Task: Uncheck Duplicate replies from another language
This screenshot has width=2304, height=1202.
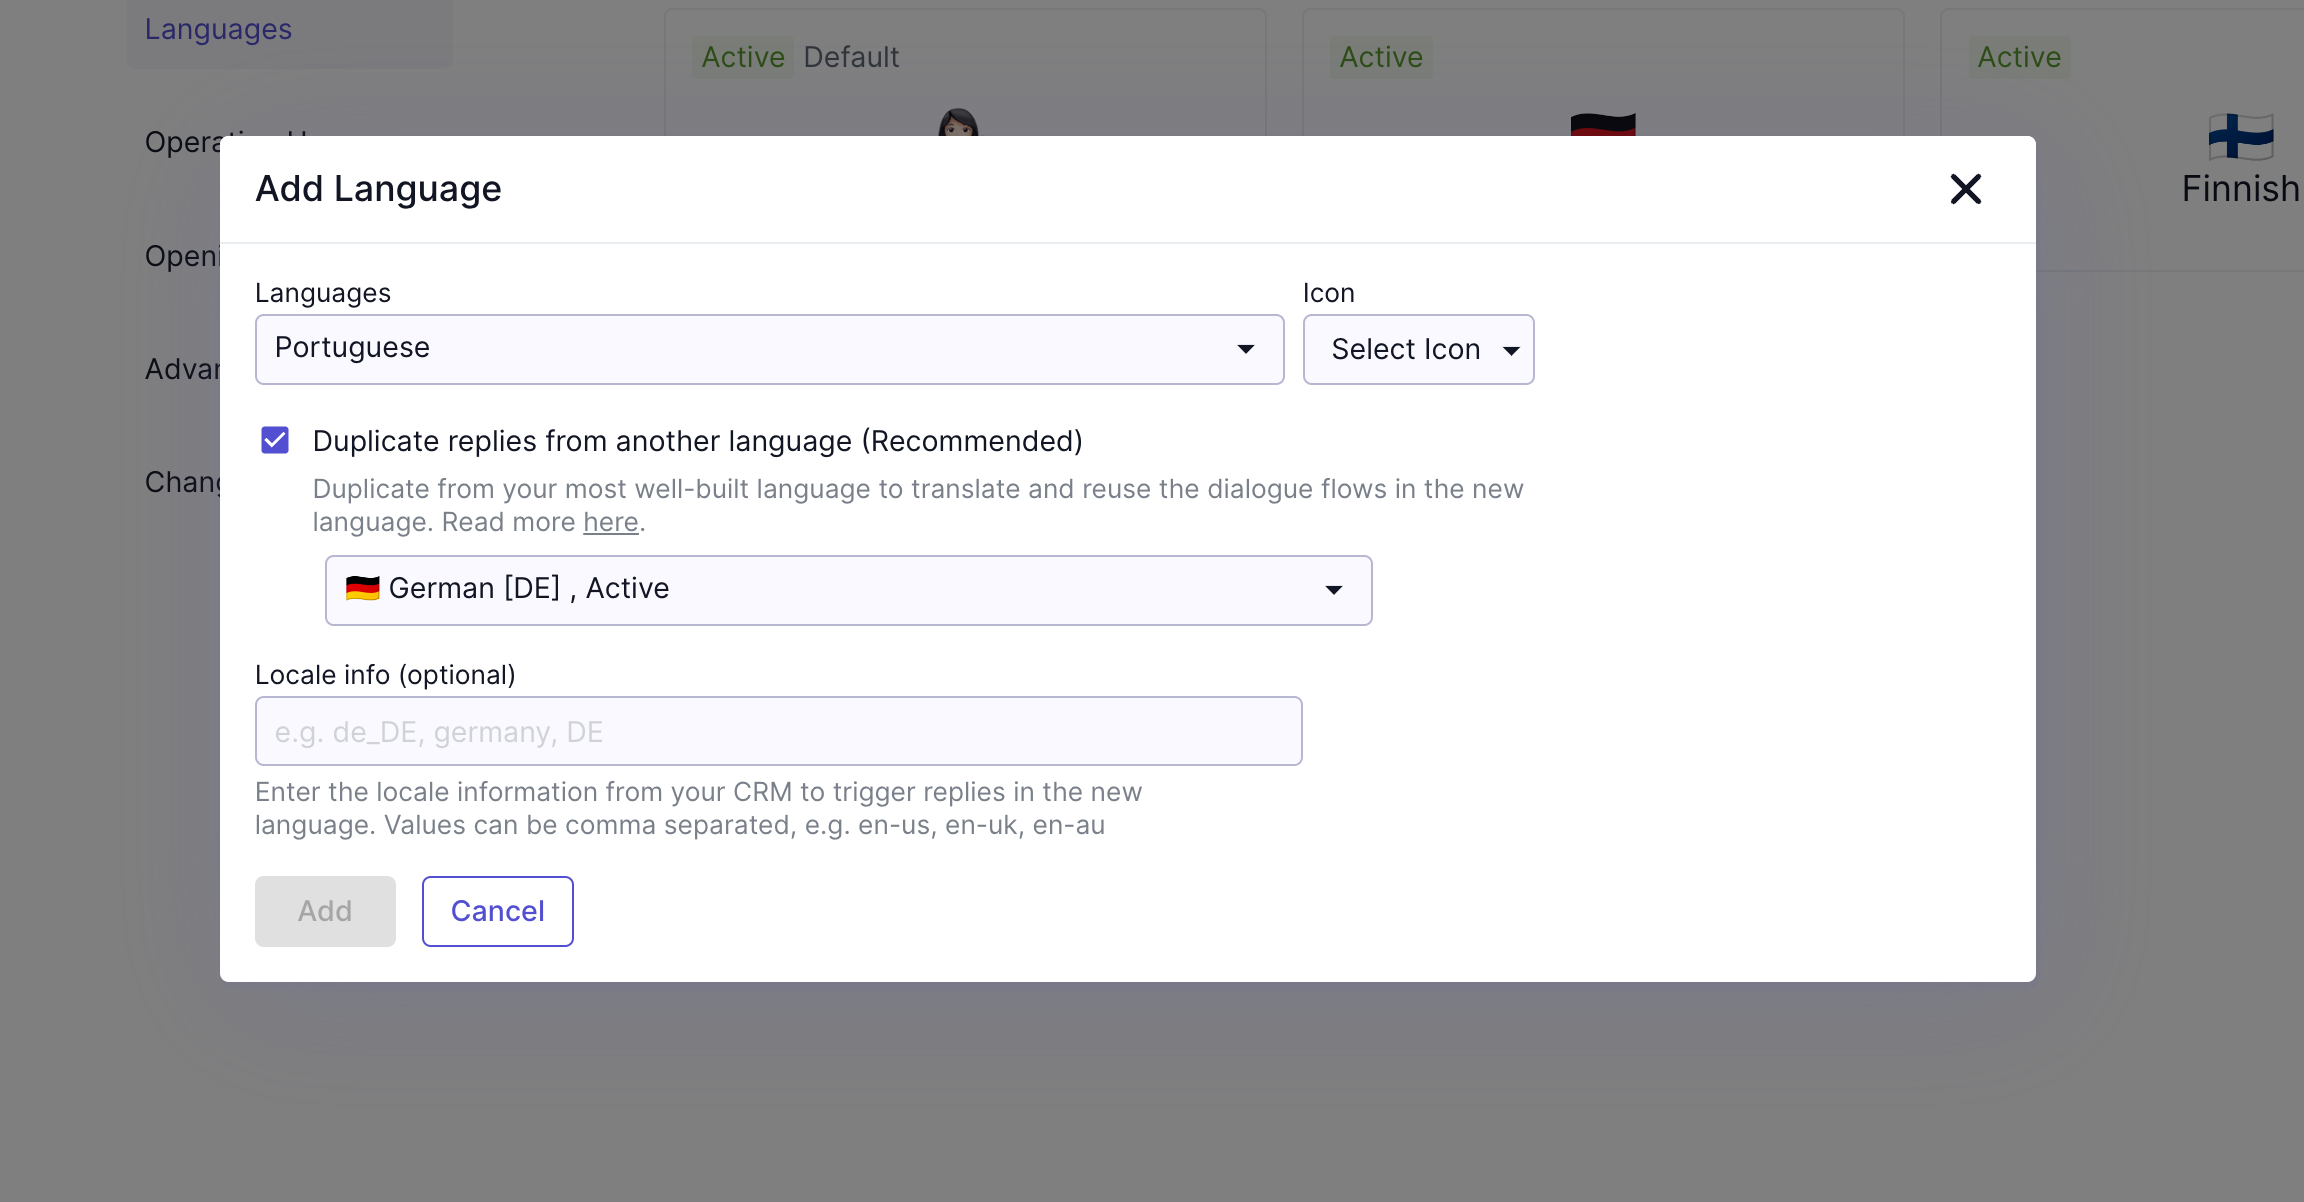Action: tap(275, 440)
